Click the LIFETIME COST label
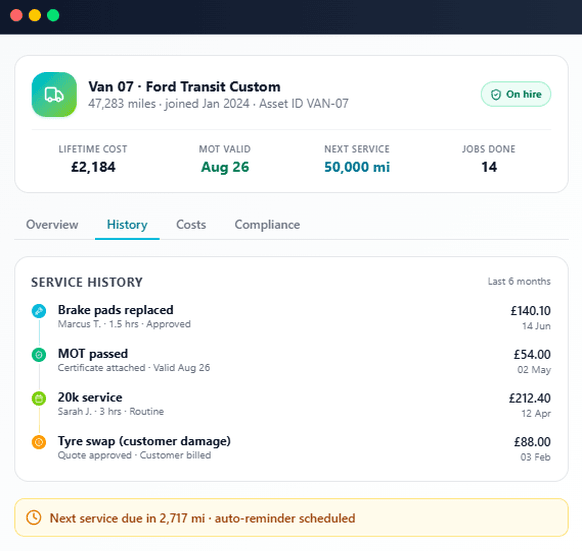Viewport: 582px width, 551px height. point(93,149)
